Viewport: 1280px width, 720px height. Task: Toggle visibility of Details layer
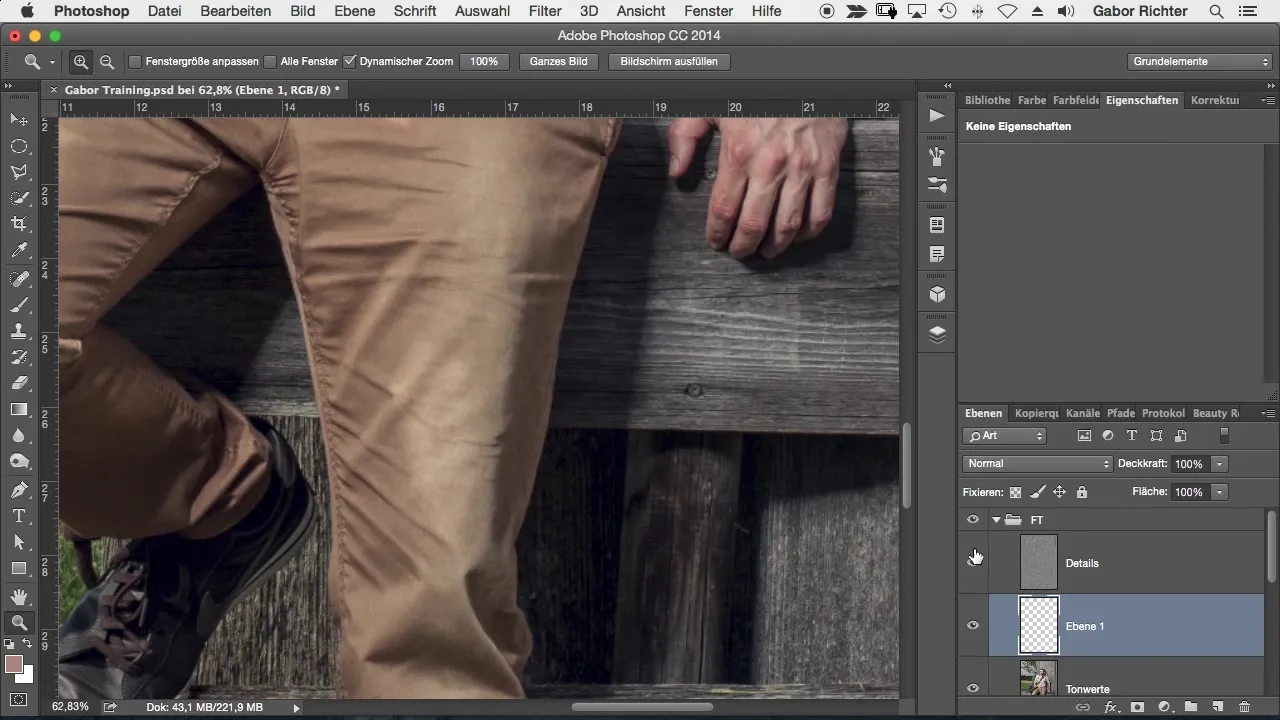tap(973, 563)
